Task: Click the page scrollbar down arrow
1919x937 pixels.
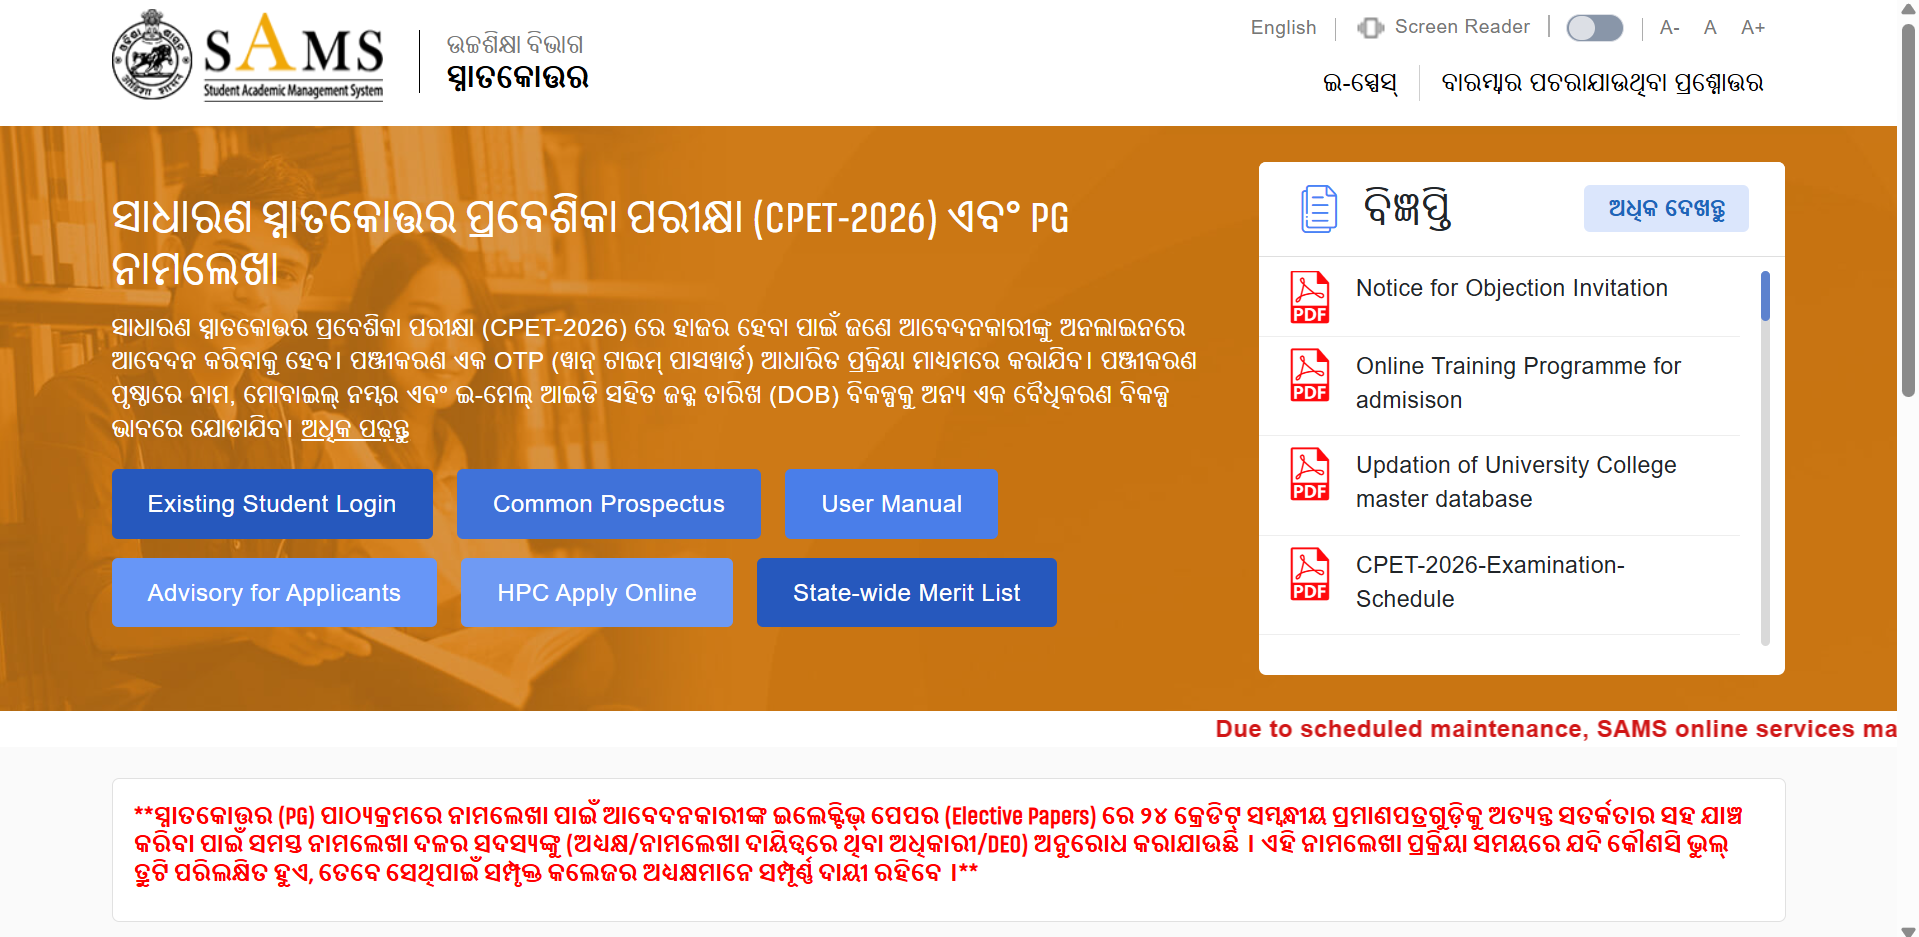Action: pos(1908,930)
